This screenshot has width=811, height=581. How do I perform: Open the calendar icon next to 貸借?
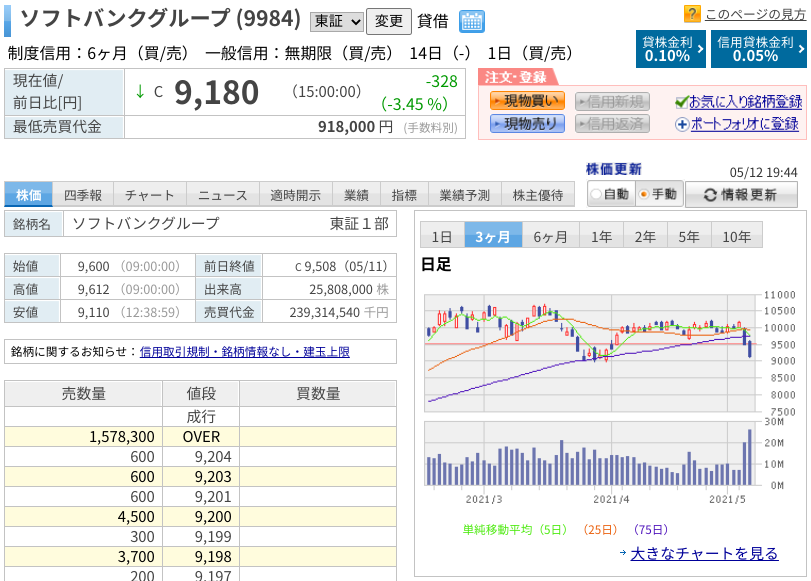click(472, 22)
